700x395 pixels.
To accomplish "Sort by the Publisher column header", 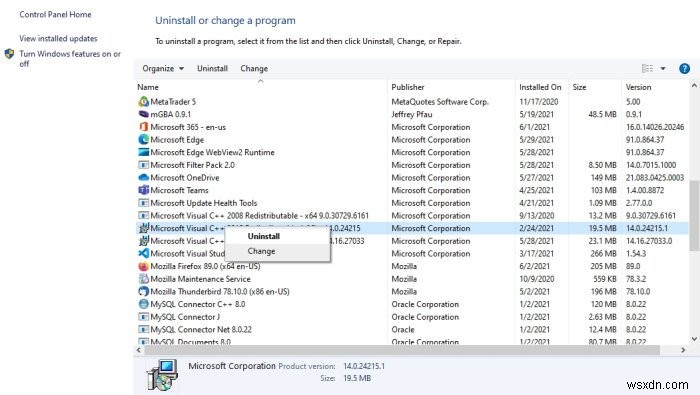I will coord(408,87).
